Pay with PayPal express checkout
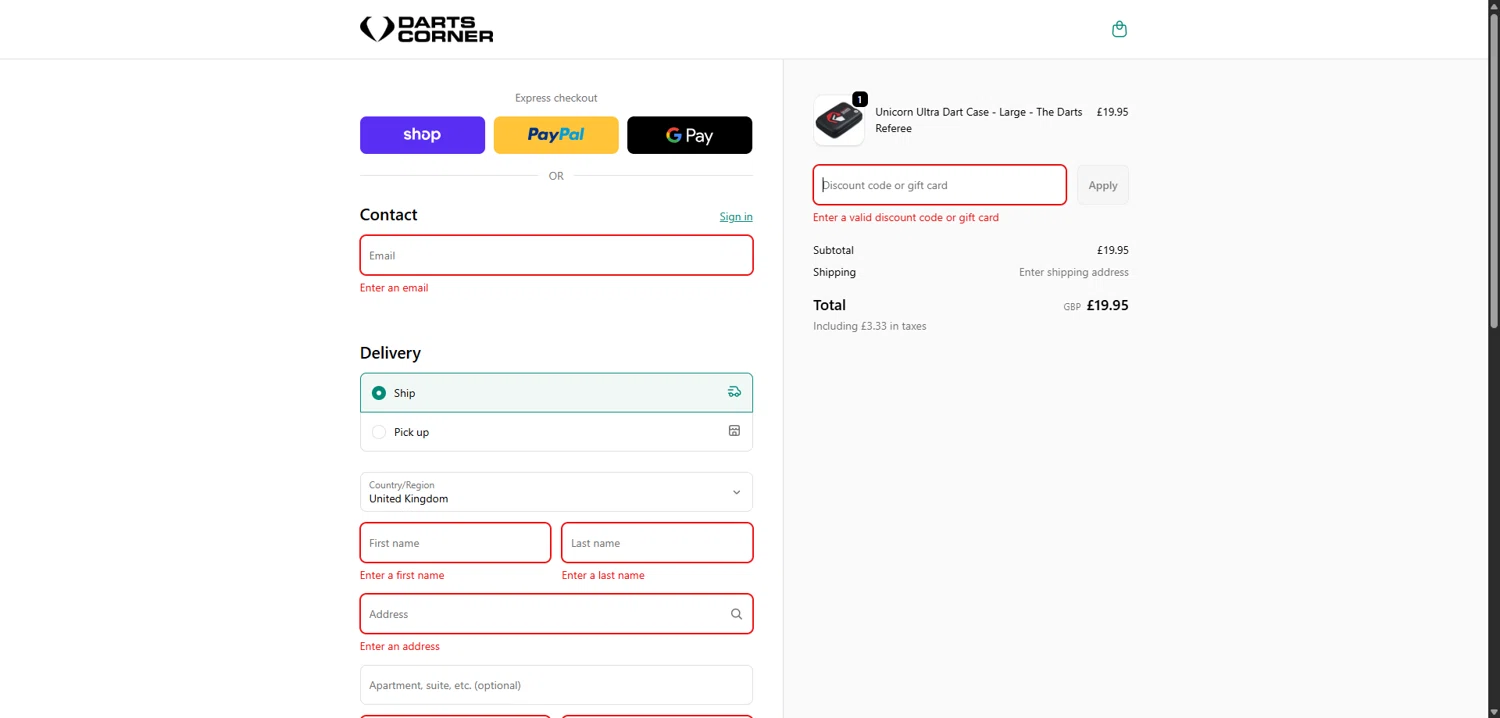This screenshot has width=1500, height=718. coord(556,135)
